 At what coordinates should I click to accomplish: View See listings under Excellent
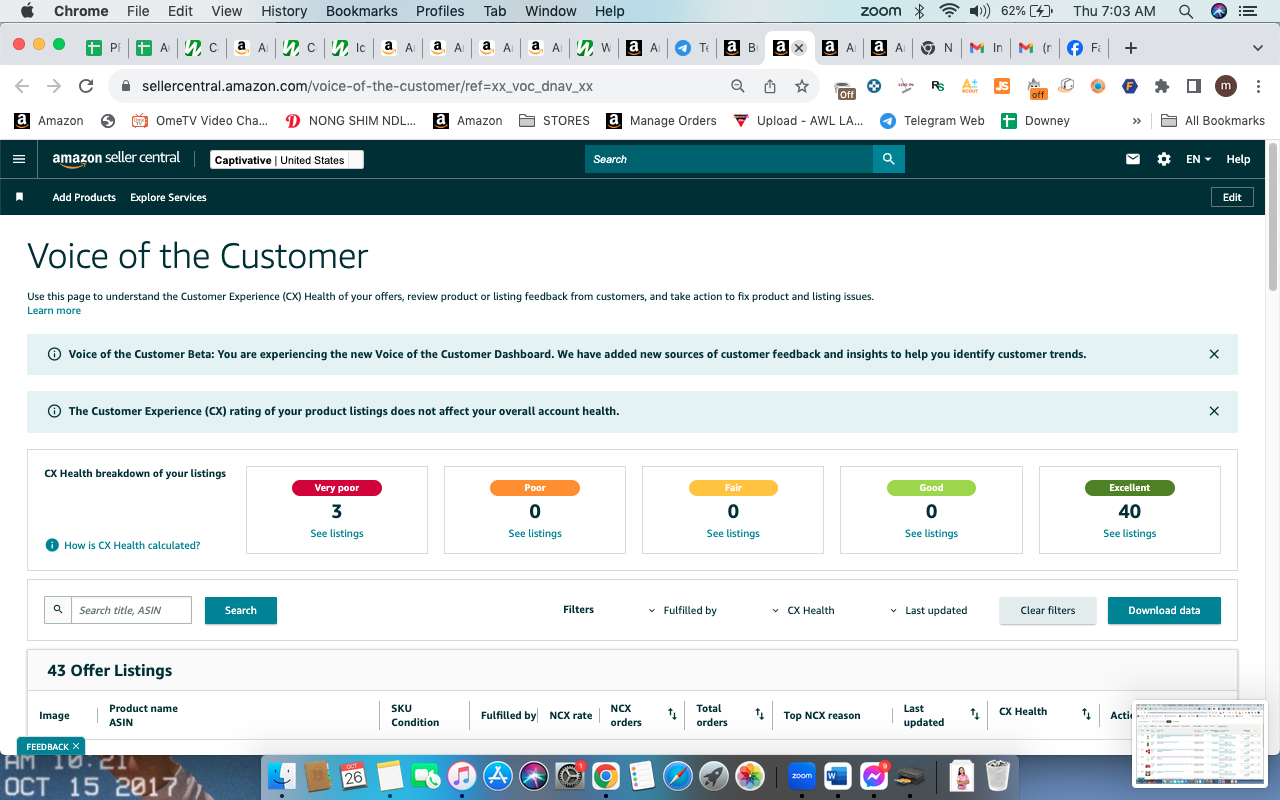[x=1130, y=533]
